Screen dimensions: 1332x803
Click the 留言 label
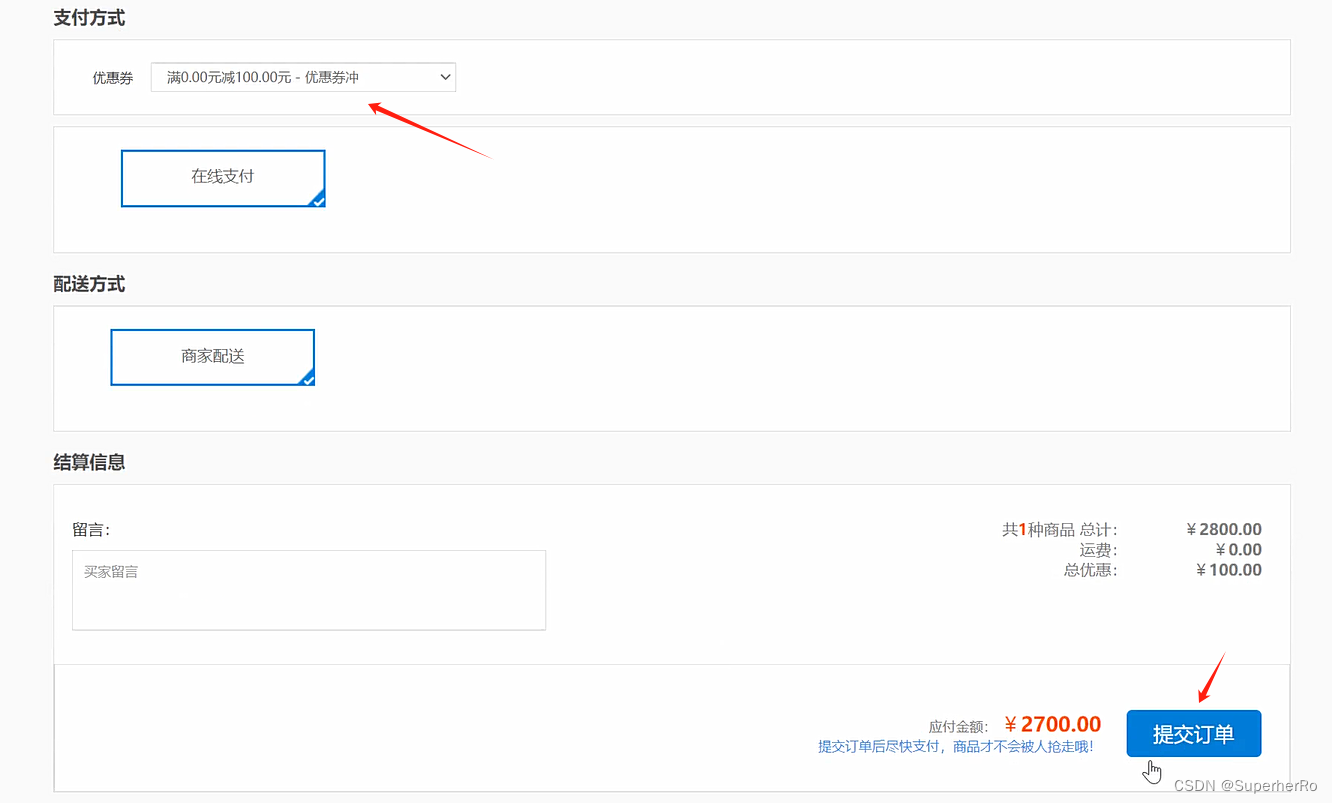pyautogui.click(x=91, y=529)
